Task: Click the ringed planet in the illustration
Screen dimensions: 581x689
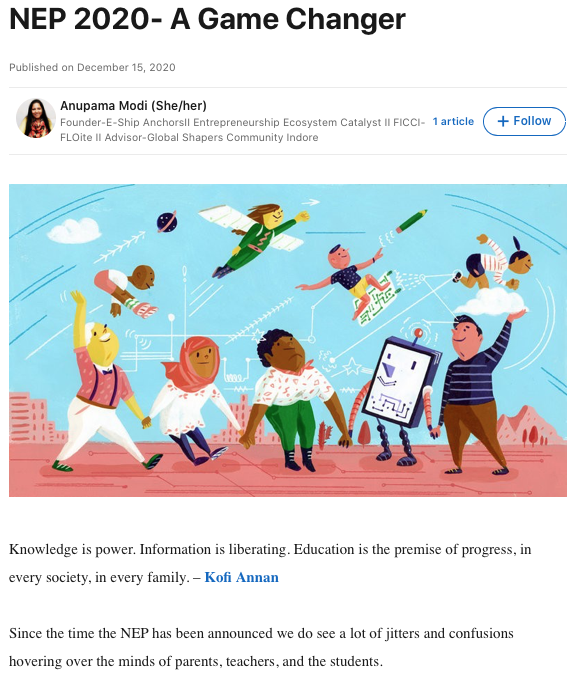Action: 167,221
